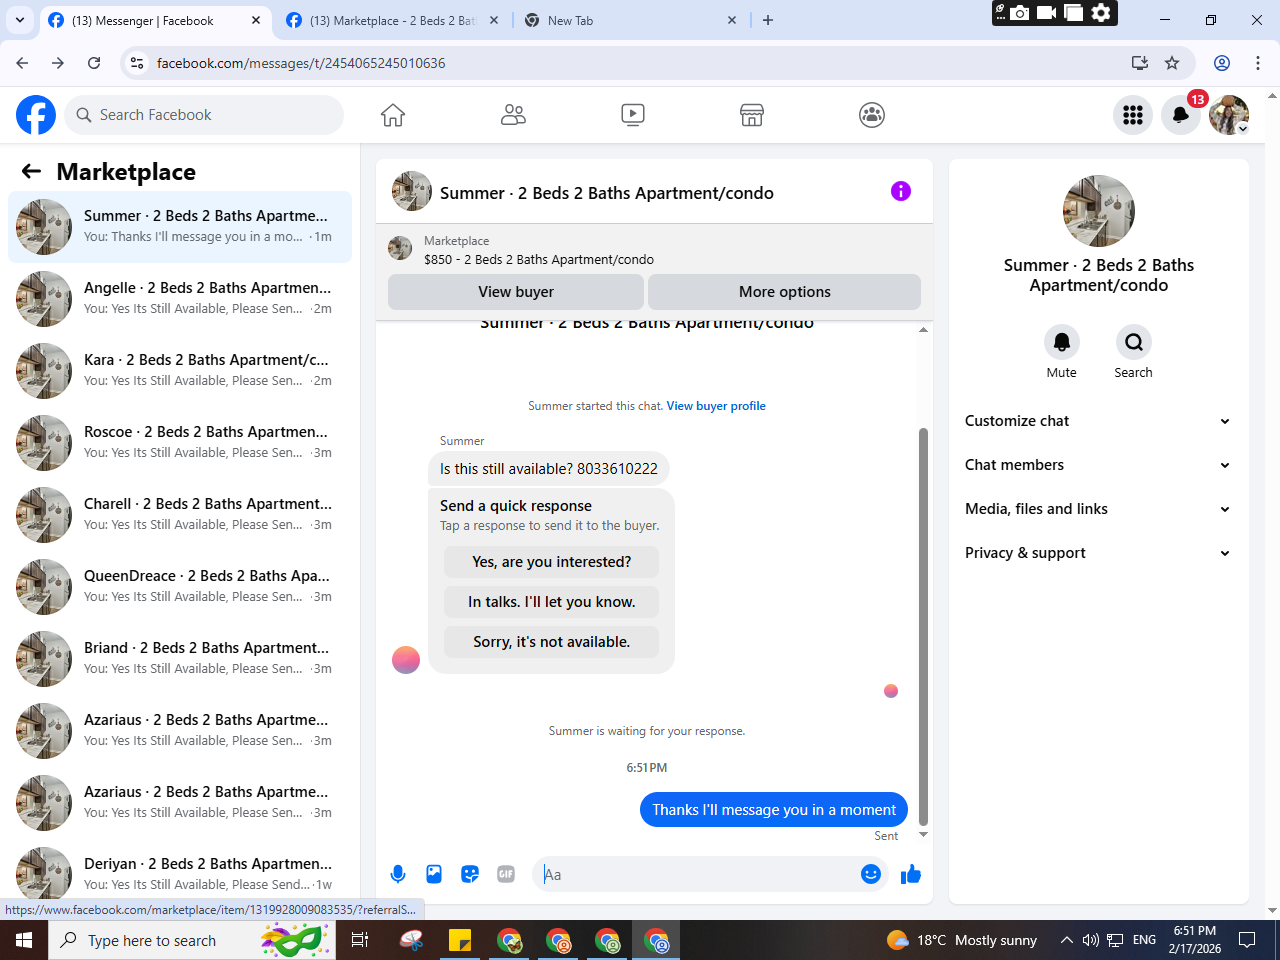This screenshot has height=960, width=1280.
Task: Focus the message input field
Action: click(x=698, y=874)
